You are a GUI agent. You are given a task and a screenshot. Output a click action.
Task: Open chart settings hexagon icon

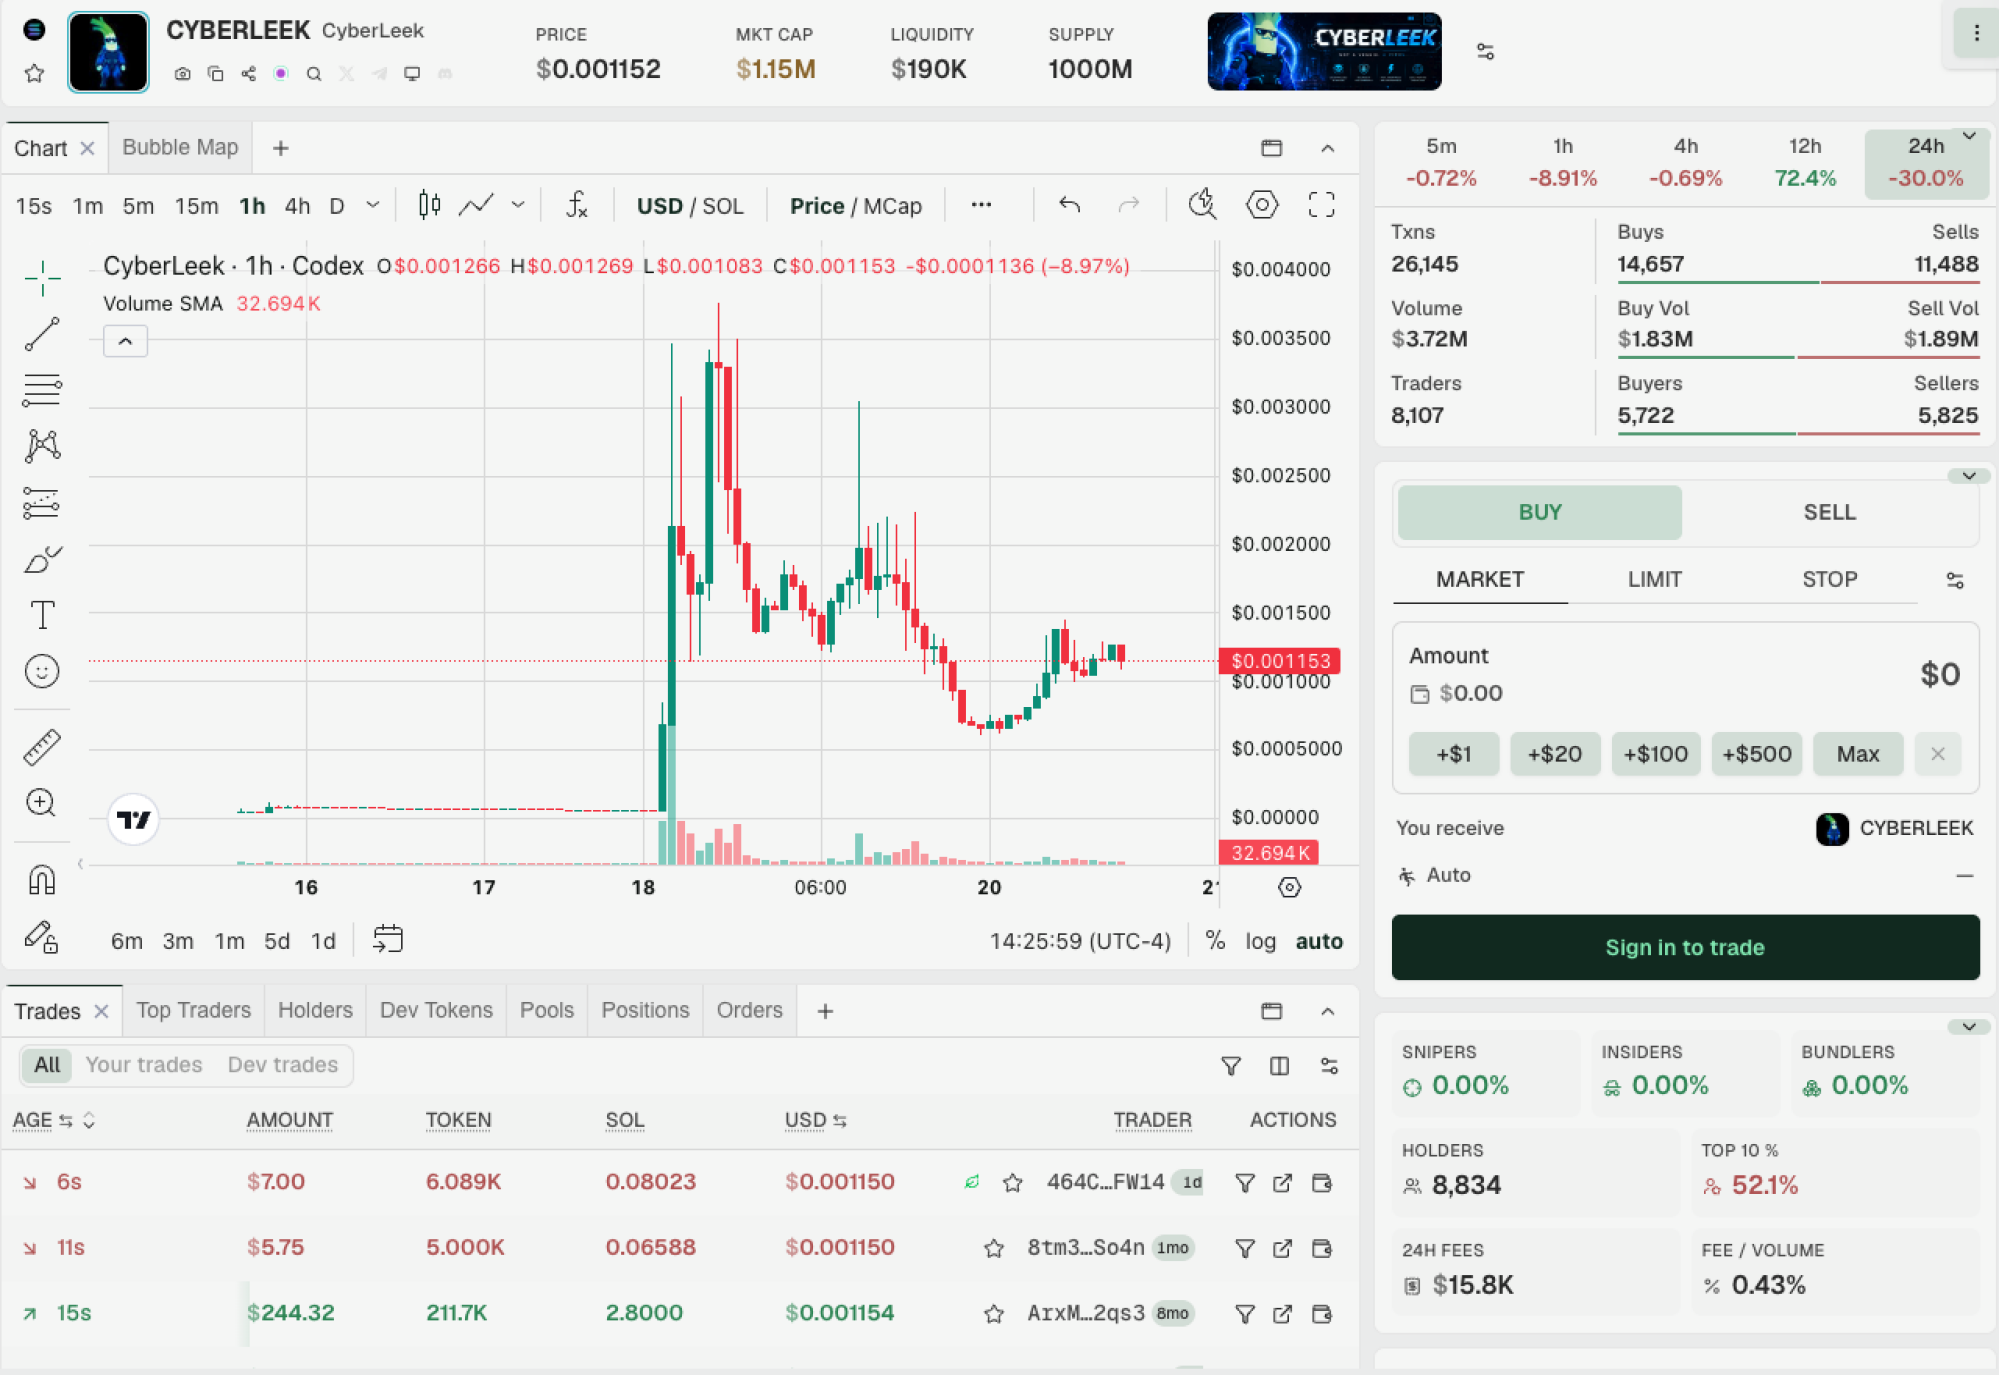1262,205
